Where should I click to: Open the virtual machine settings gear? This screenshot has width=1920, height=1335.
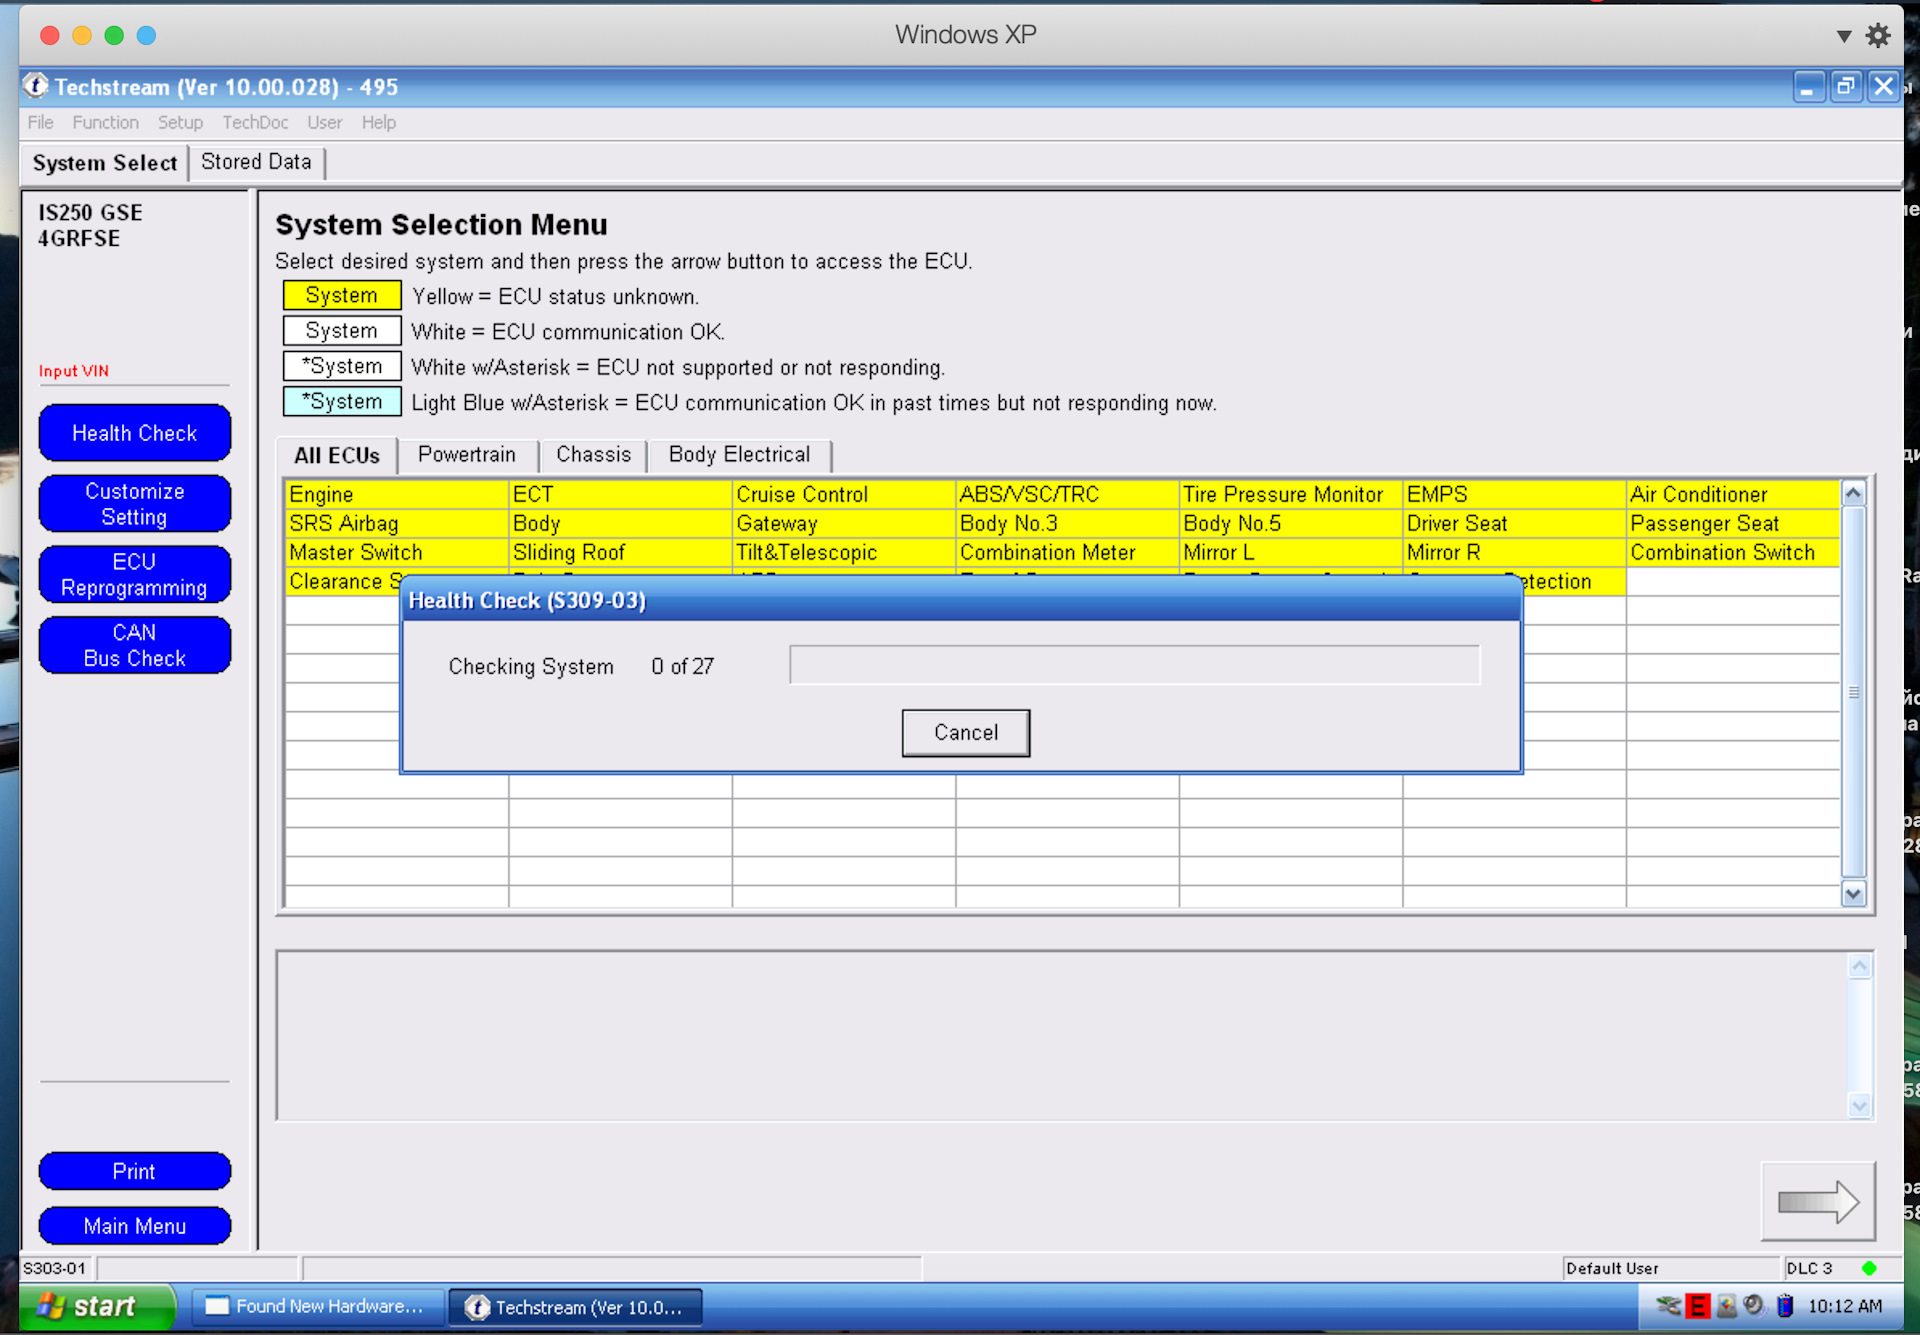(1878, 35)
